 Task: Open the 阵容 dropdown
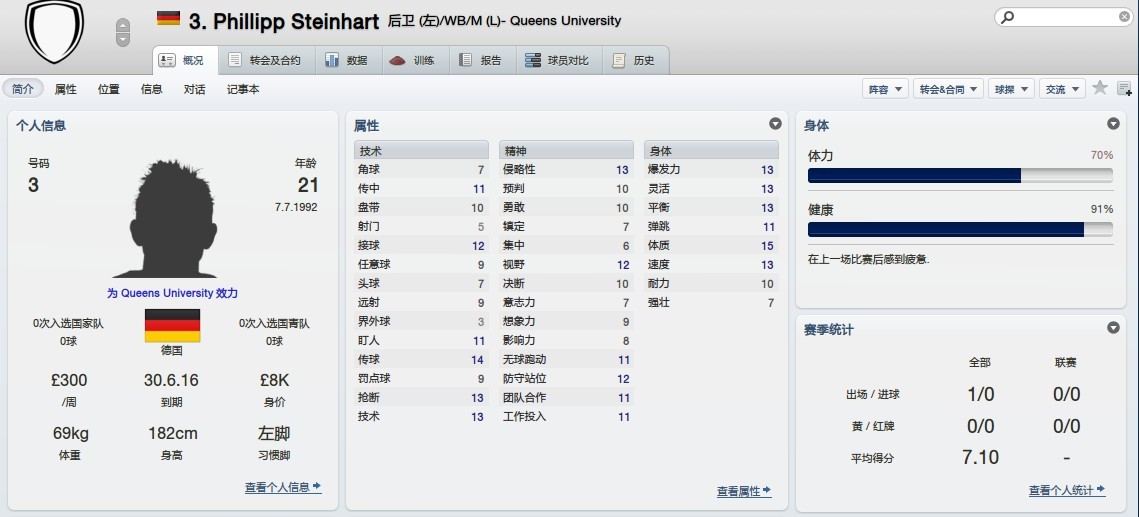pyautogui.click(x=884, y=89)
